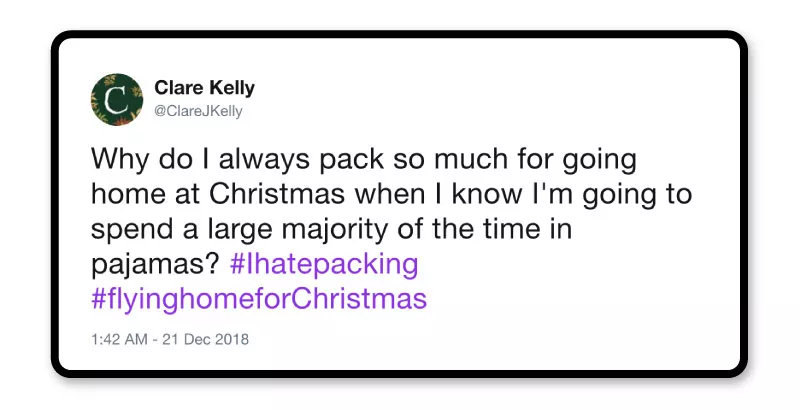
Task: Click the white letter C in avatar
Action: click(x=116, y=100)
